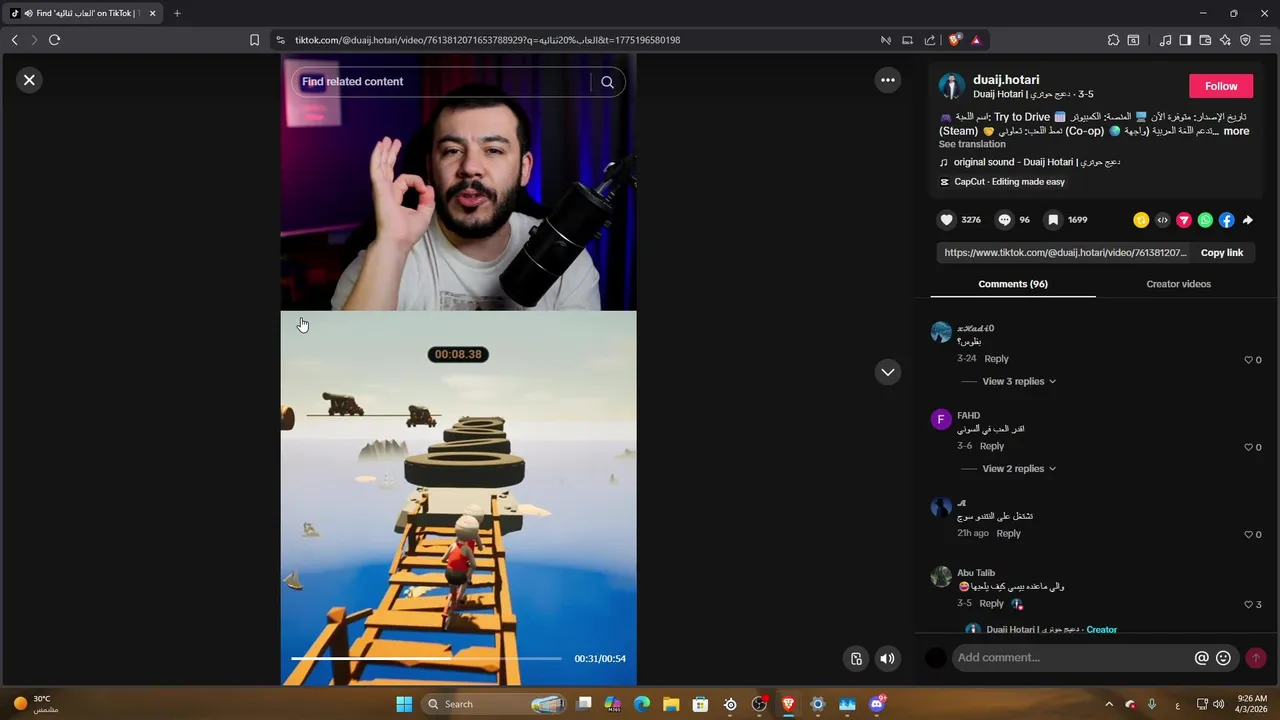The width and height of the screenshot is (1280, 720).
Task: Open duaij.hotari profile name
Action: [1006, 80]
